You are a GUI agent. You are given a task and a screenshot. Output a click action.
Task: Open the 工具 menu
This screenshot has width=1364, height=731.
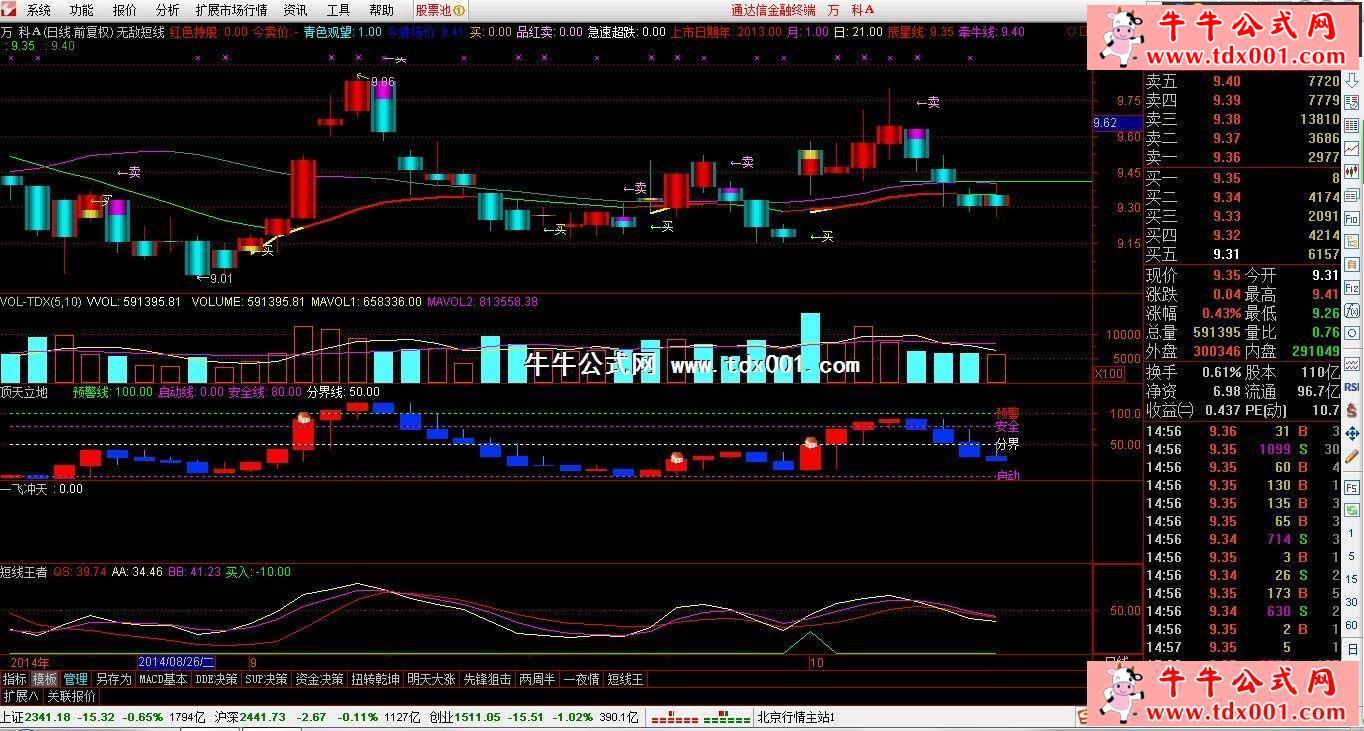(x=338, y=10)
